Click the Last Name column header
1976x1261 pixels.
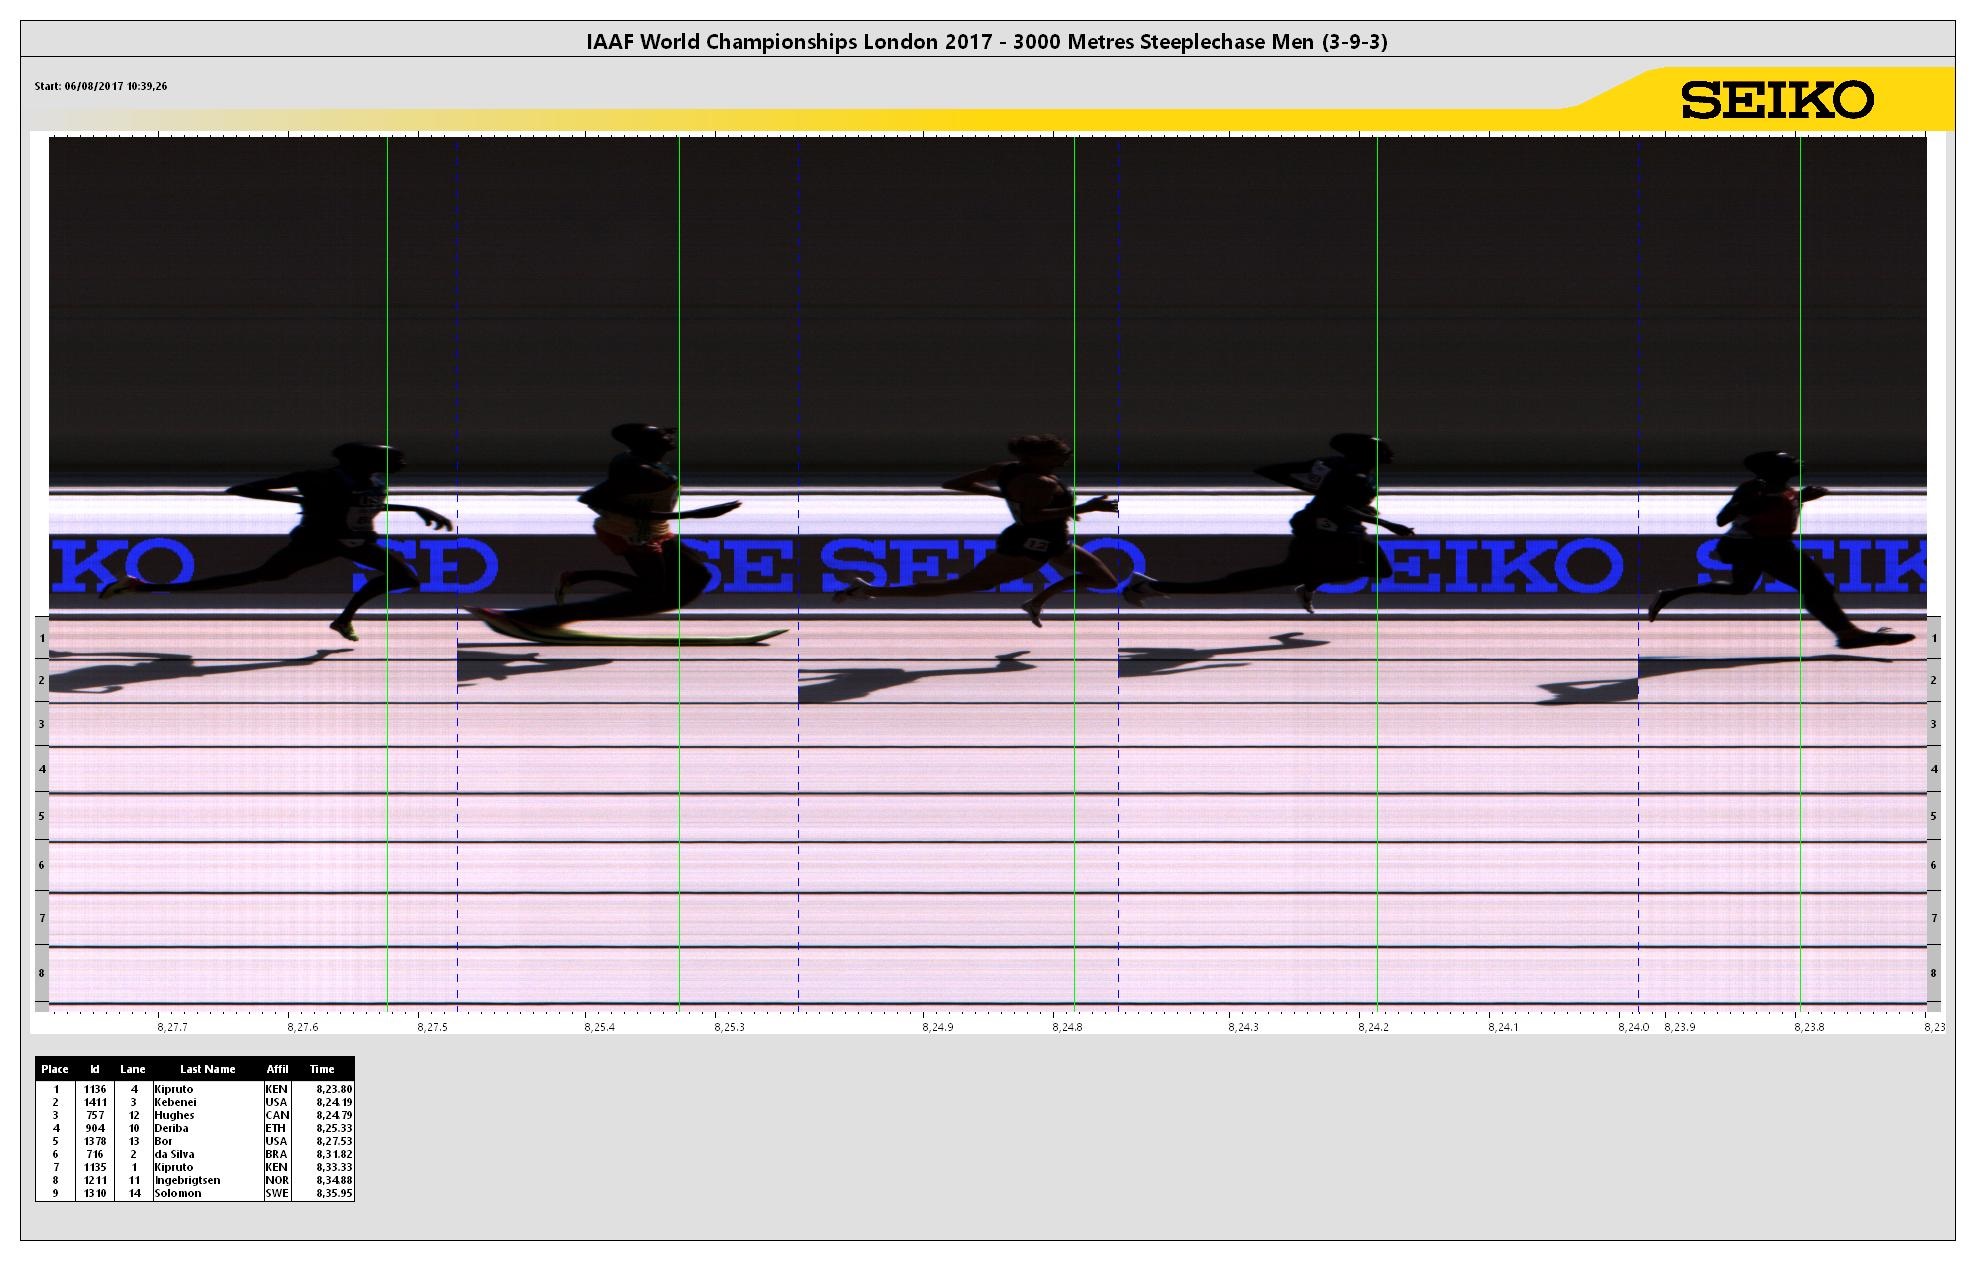207,1069
